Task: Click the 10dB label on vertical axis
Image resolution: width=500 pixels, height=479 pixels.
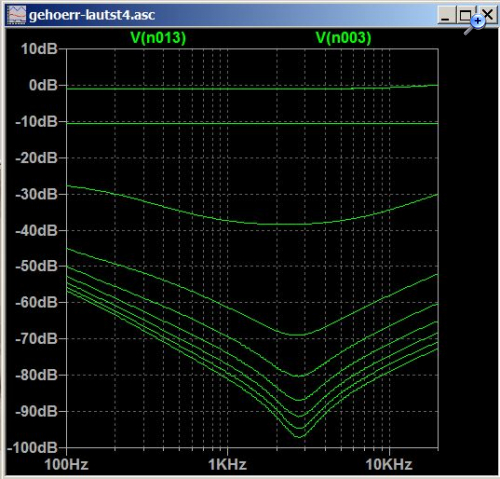Action: pos(39,49)
